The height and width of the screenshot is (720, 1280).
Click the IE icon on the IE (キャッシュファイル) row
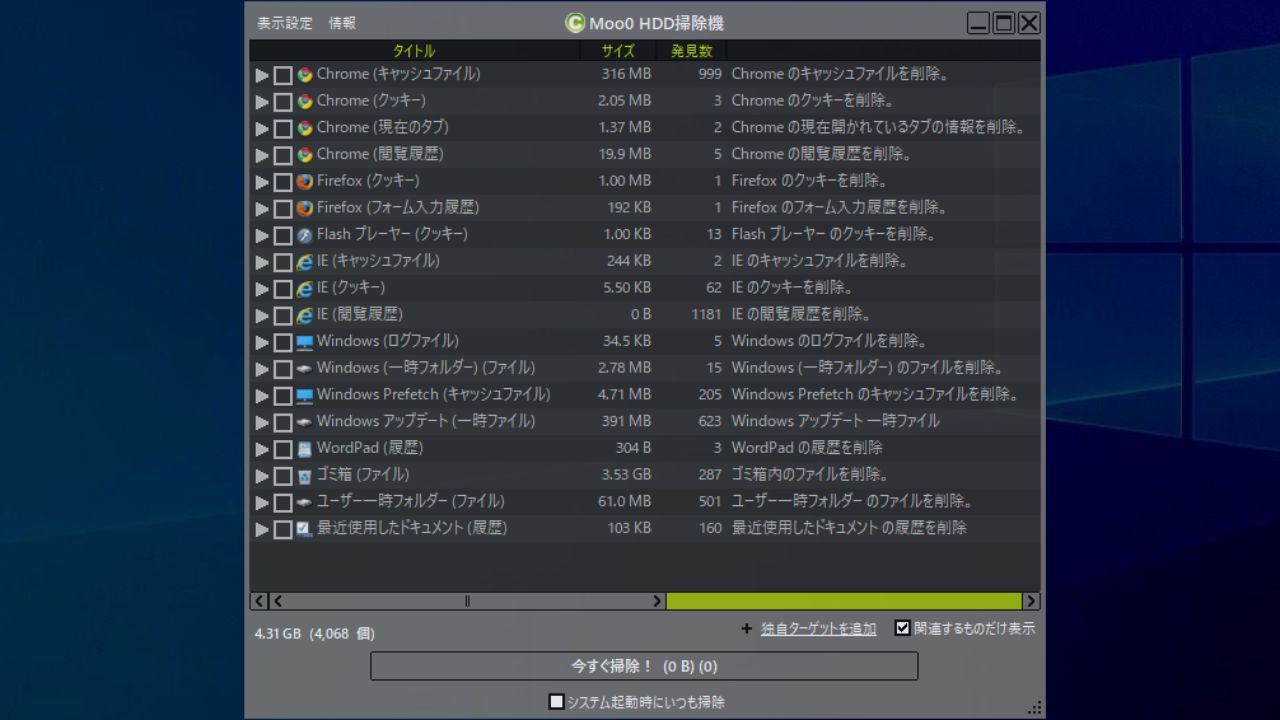[305, 261]
